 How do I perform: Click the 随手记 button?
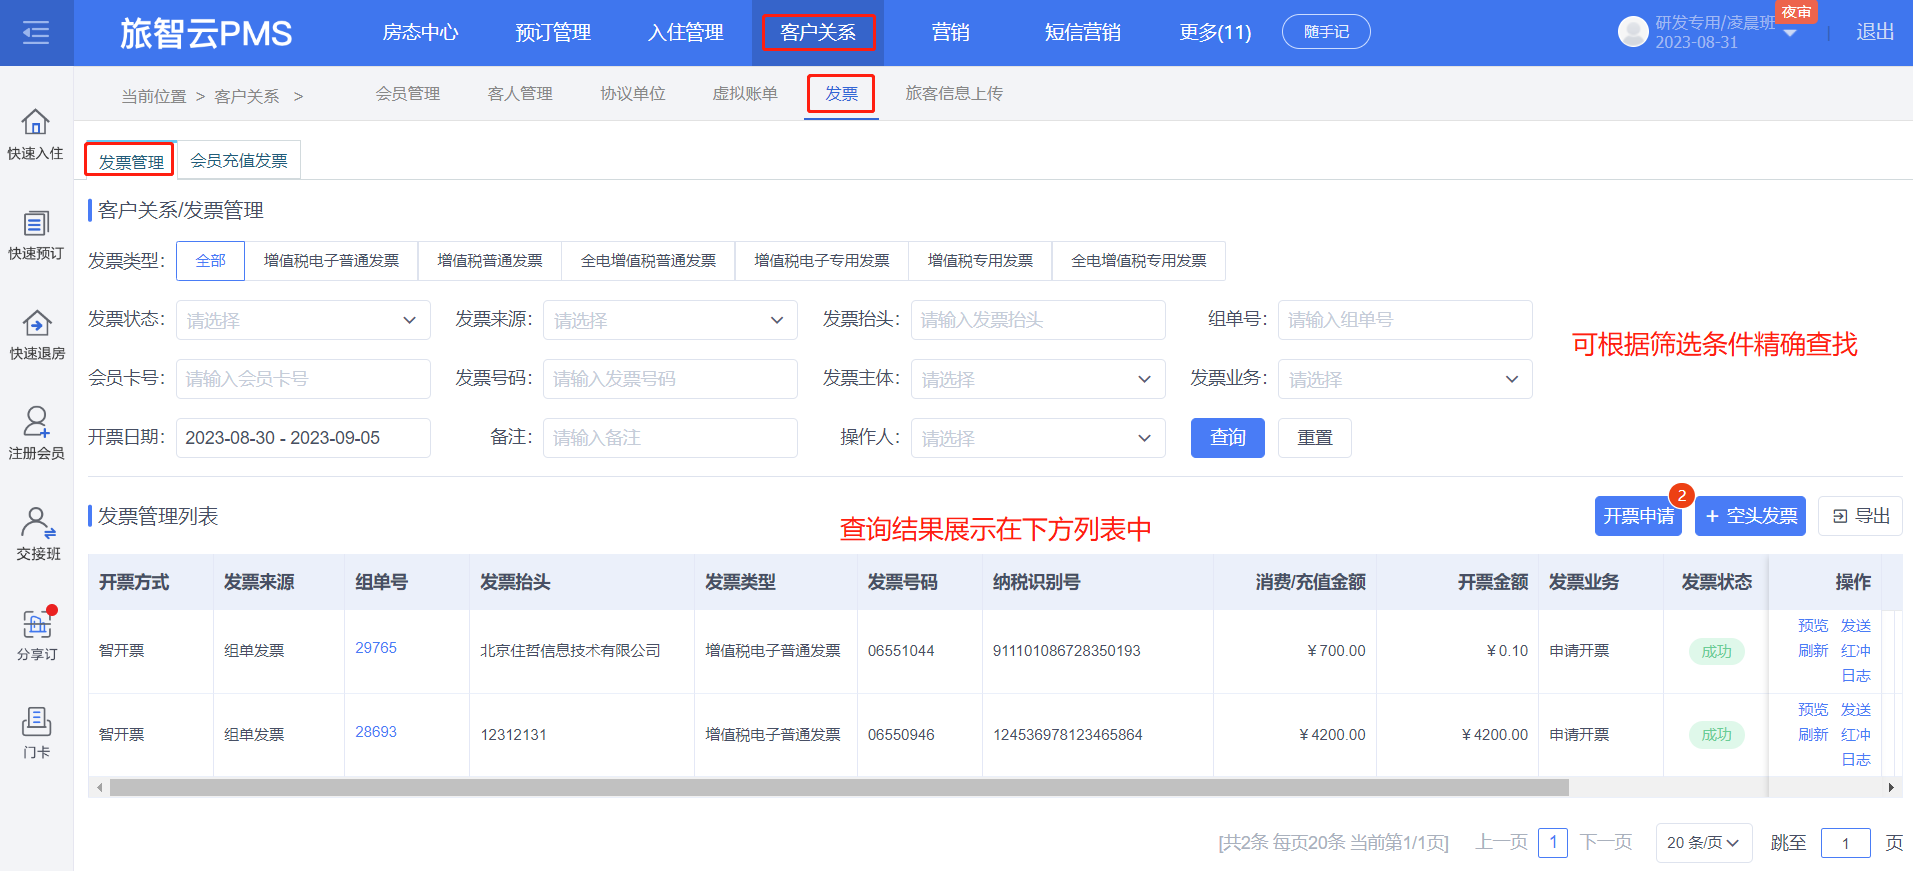[x=1326, y=32]
